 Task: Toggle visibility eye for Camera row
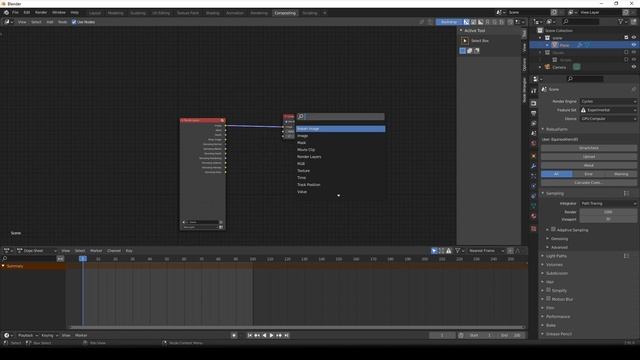coord(634,67)
